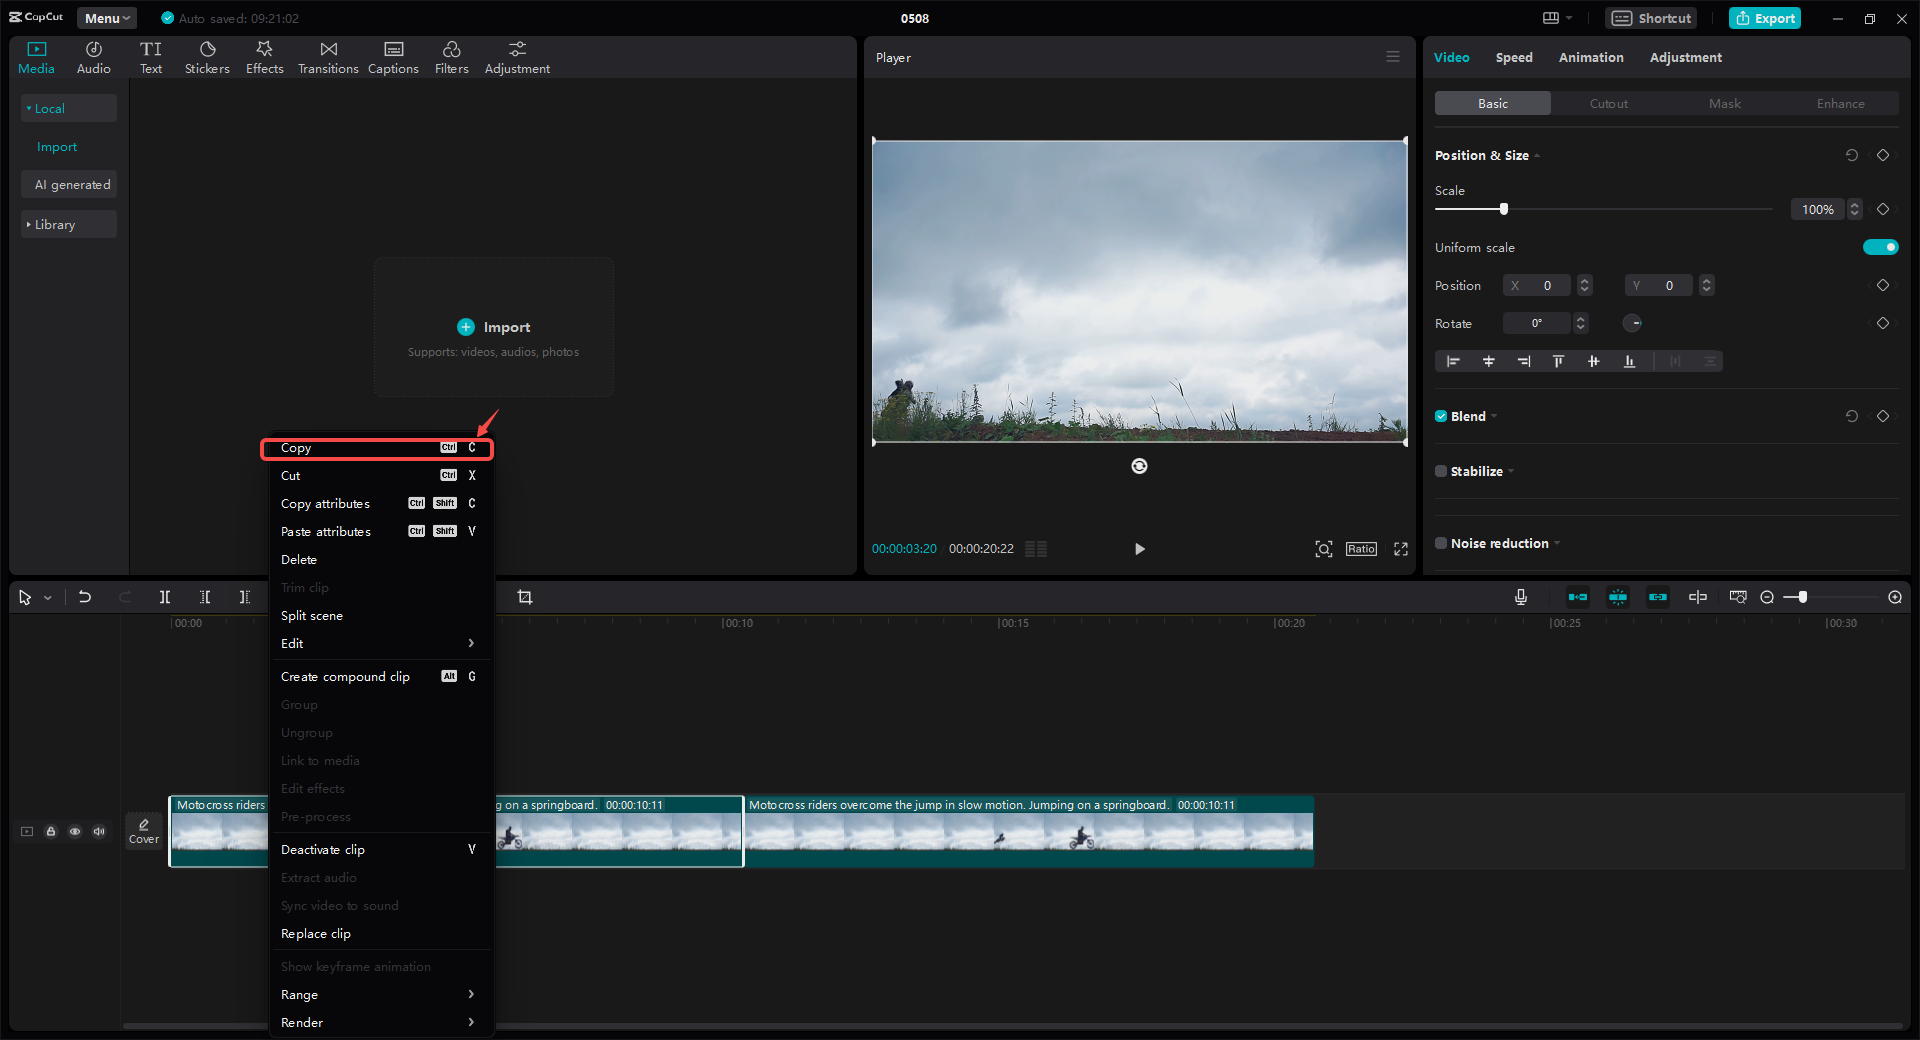Open the Captions panel
This screenshot has height=1040, width=1920.
(392, 56)
